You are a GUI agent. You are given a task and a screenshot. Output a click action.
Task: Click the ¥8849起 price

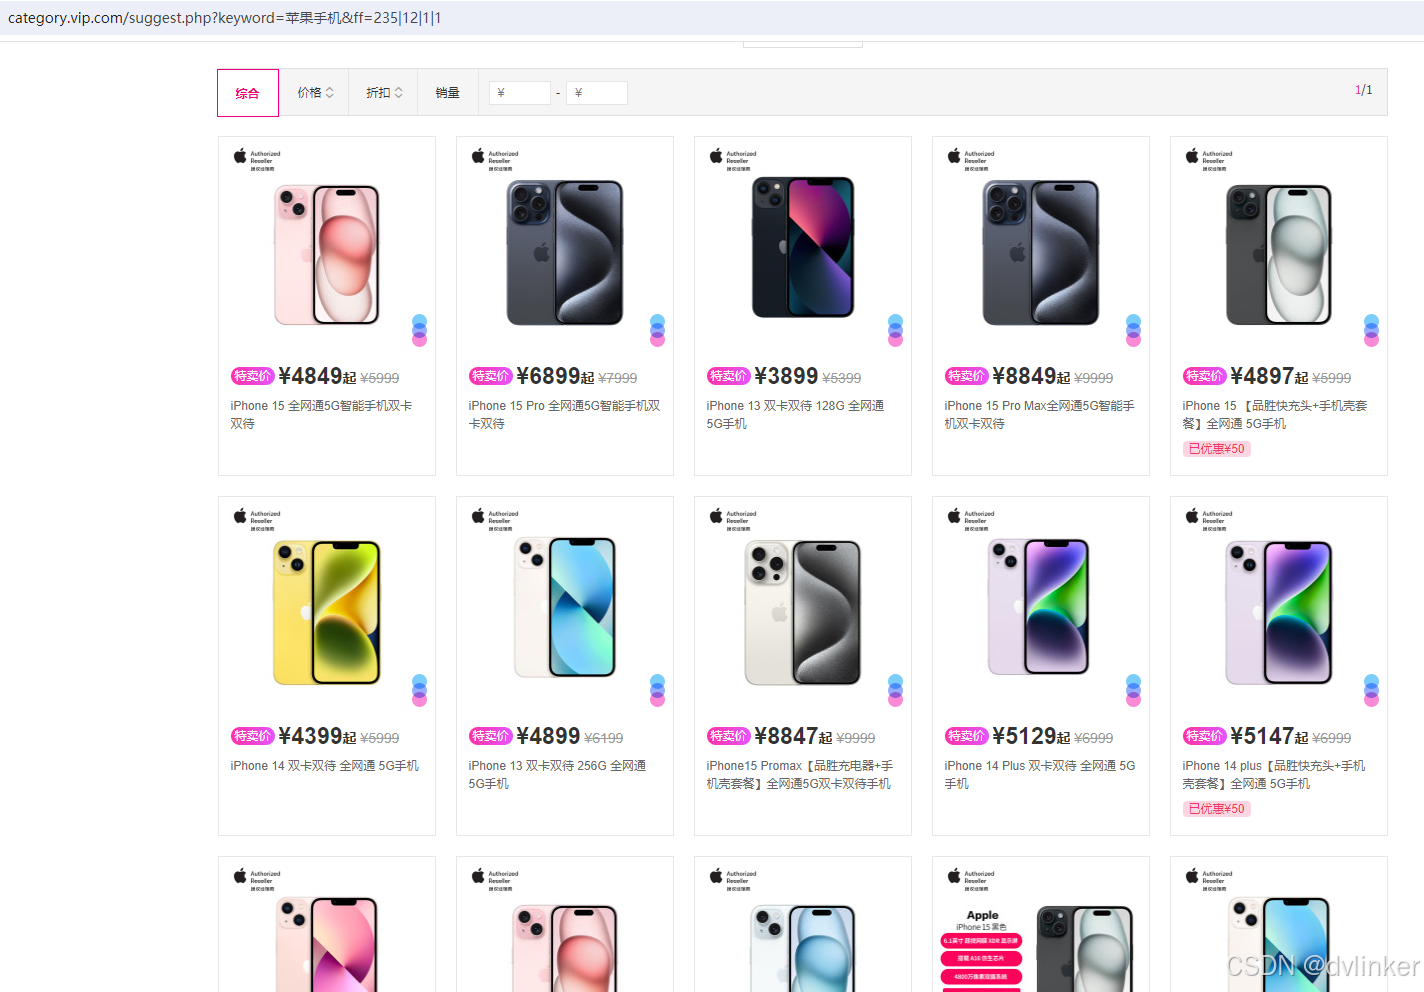point(1031,376)
